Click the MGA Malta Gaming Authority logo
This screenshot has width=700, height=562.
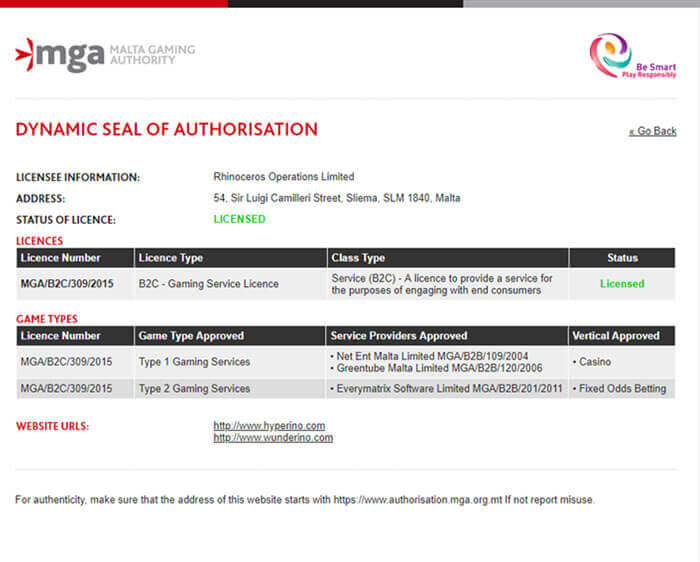105,55
